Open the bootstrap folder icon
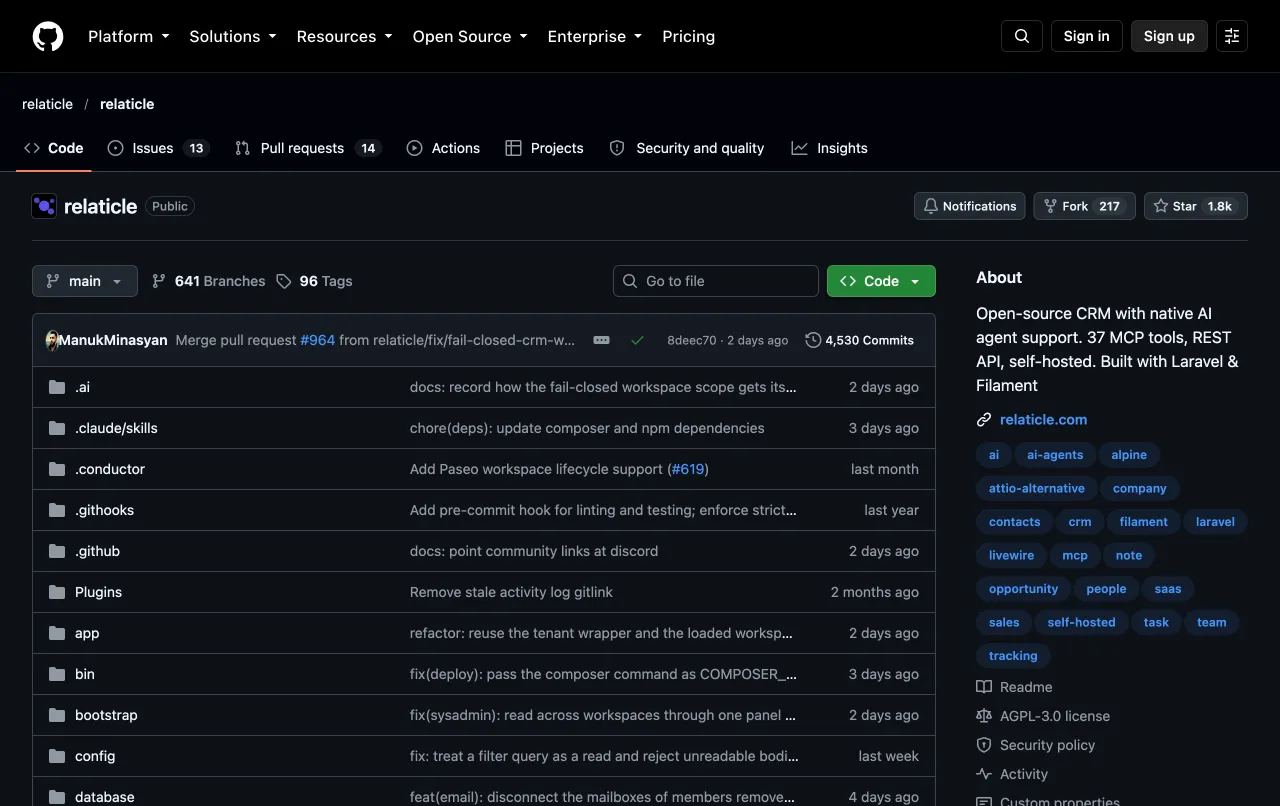This screenshot has height=806, width=1280. (57, 715)
